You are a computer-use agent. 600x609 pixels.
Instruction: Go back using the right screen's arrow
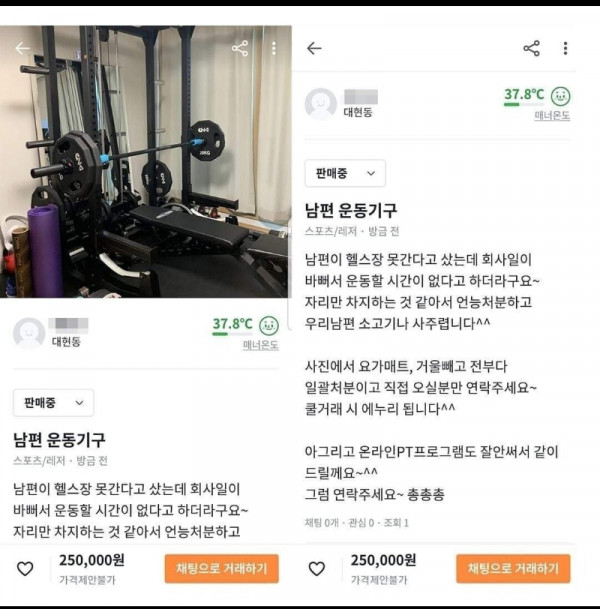(x=315, y=48)
